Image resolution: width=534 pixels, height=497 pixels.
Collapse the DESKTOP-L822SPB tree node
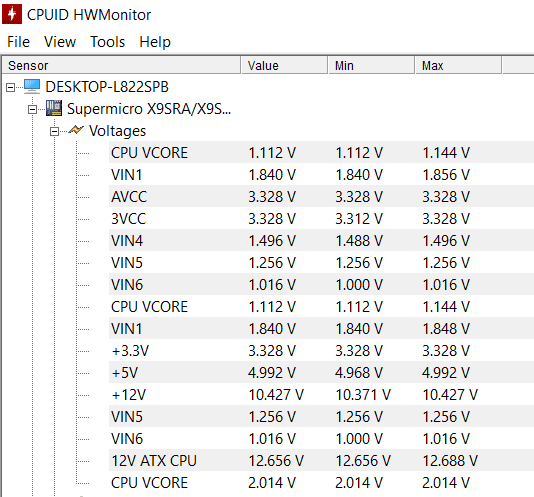[11, 88]
